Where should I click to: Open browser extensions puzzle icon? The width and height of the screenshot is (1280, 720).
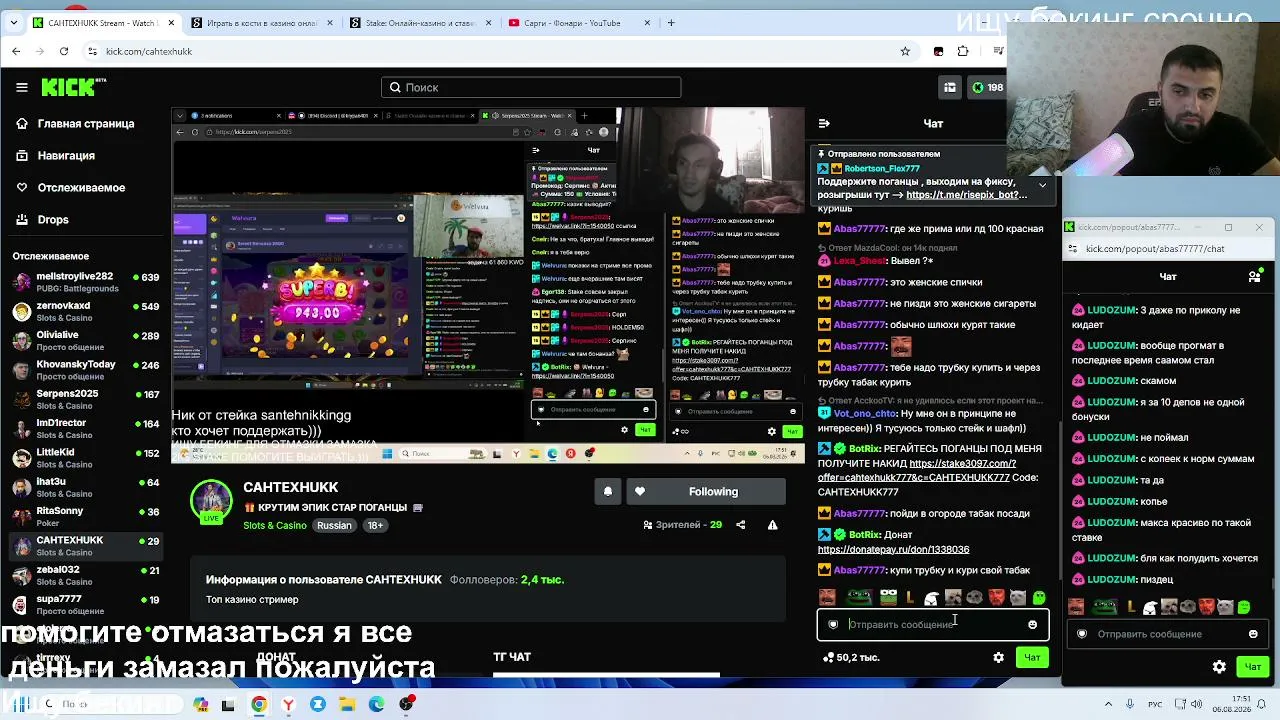pos(963,51)
